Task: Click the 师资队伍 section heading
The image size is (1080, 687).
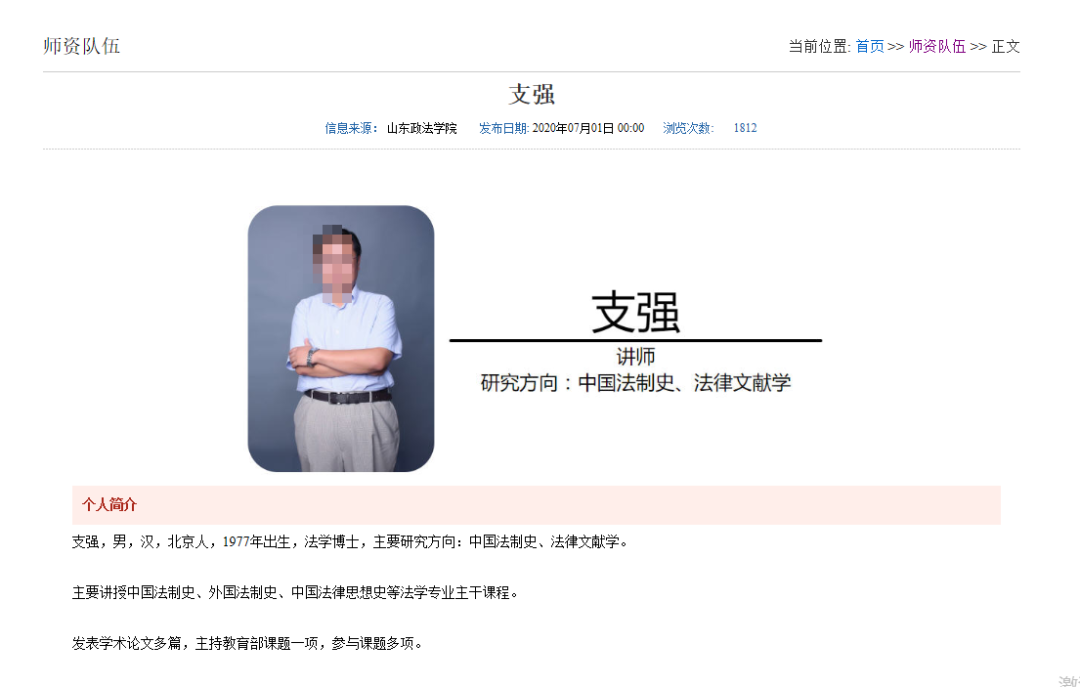Action: (x=81, y=46)
